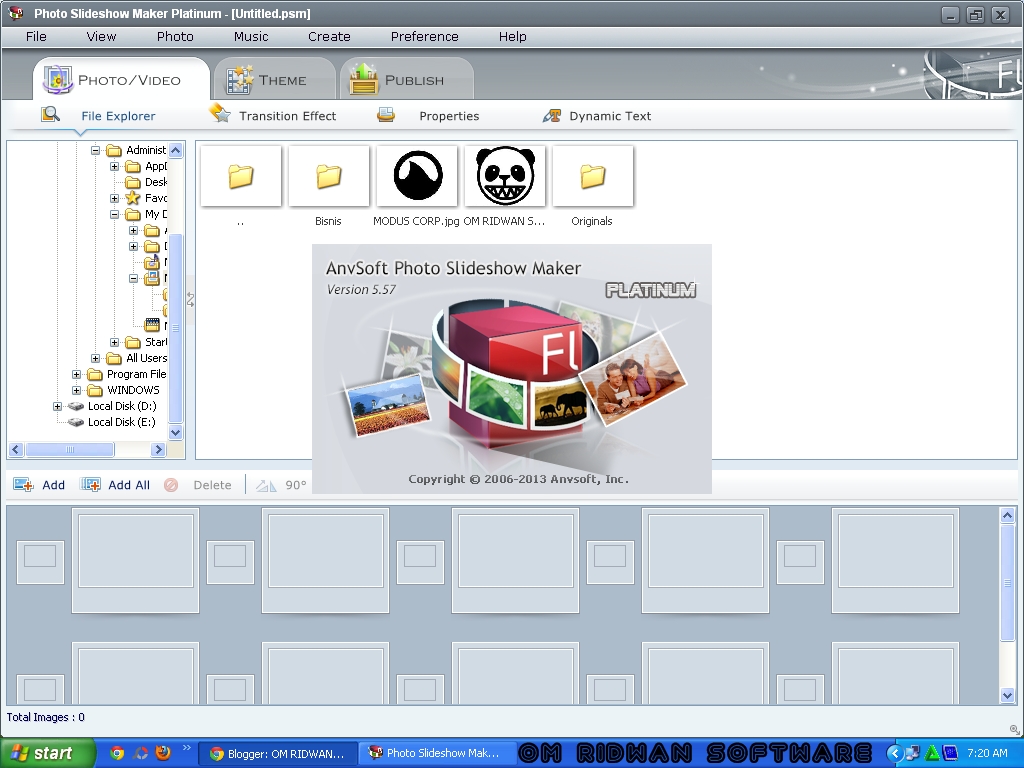Open the File menu
The width and height of the screenshot is (1024, 768).
click(36, 37)
